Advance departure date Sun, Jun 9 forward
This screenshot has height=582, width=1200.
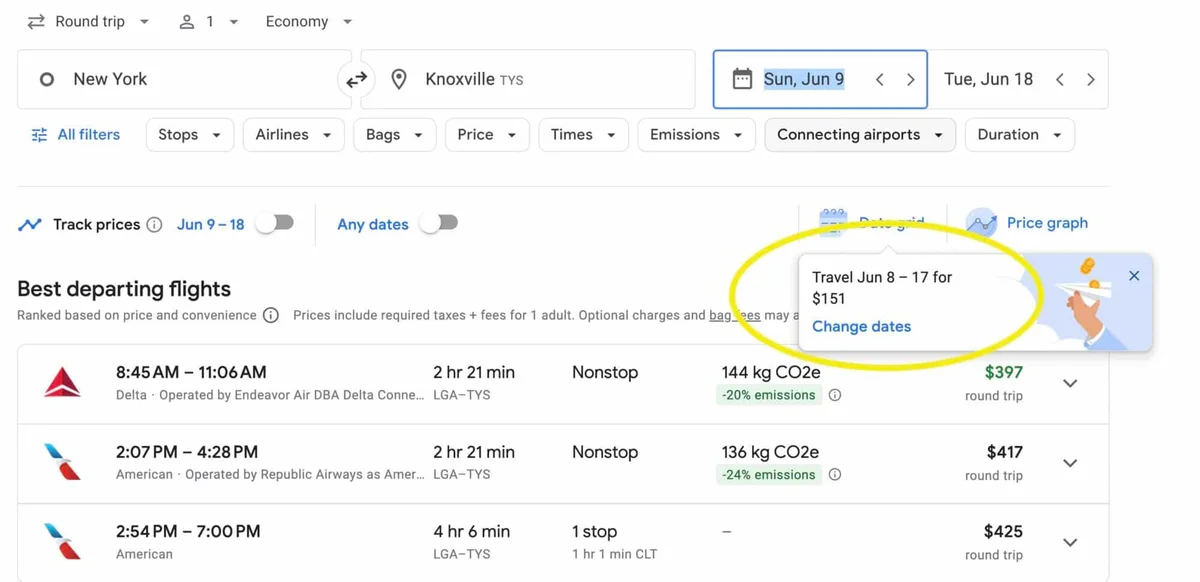(910, 80)
